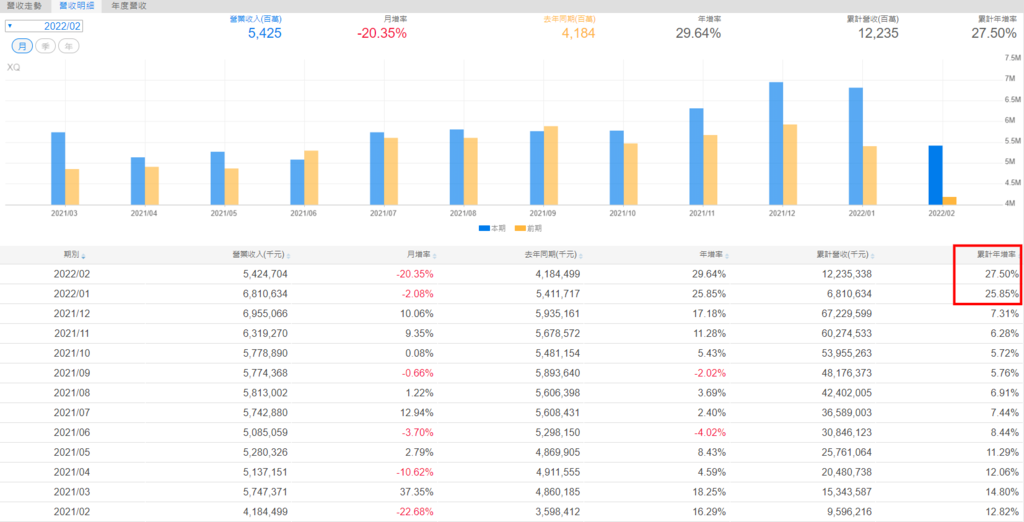Toggle the 本期 legend blue swatch
The width and height of the screenshot is (1024, 522).
pos(484,228)
